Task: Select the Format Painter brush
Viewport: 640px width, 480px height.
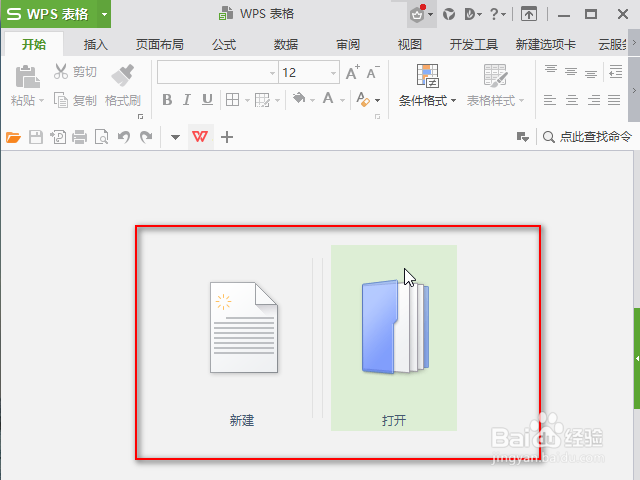Action: 123,75
